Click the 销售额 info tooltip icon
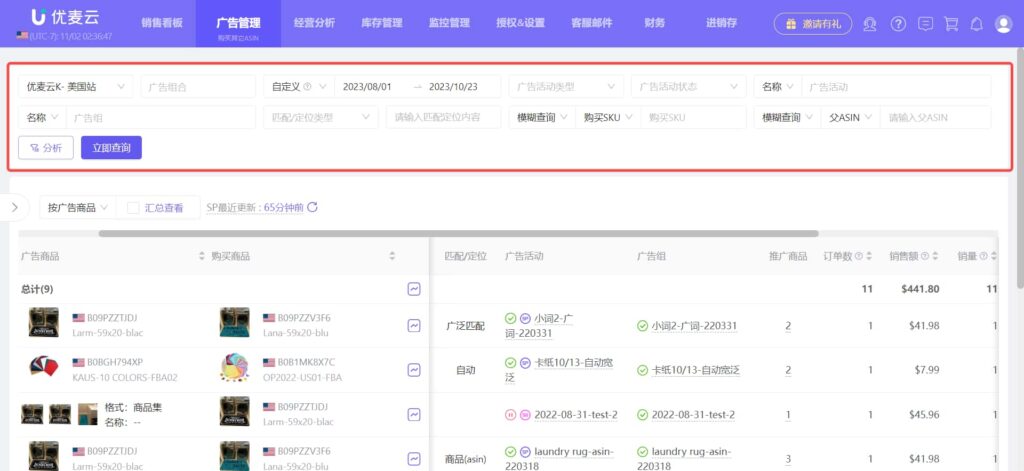The width and height of the screenshot is (1024, 471). 925,256
